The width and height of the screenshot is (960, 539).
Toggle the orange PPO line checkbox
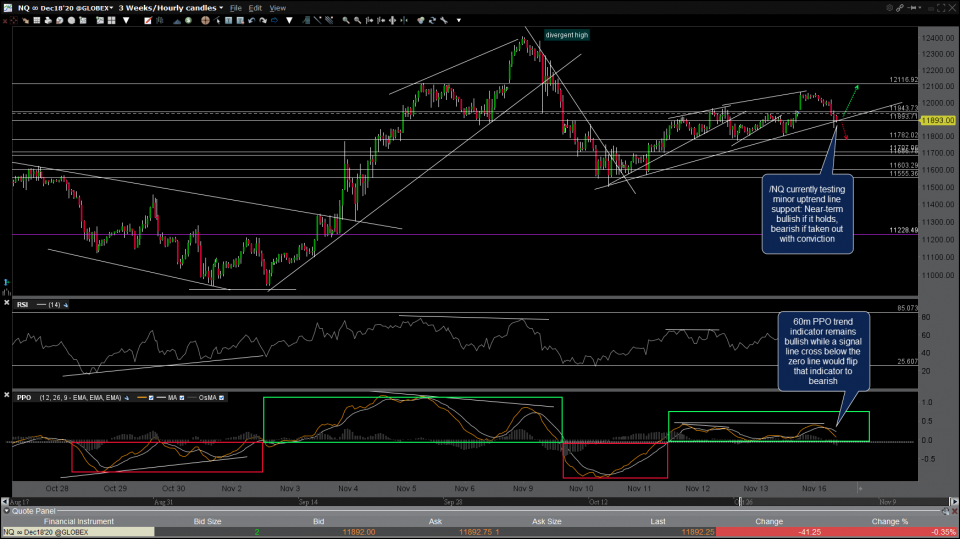(151, 398)
